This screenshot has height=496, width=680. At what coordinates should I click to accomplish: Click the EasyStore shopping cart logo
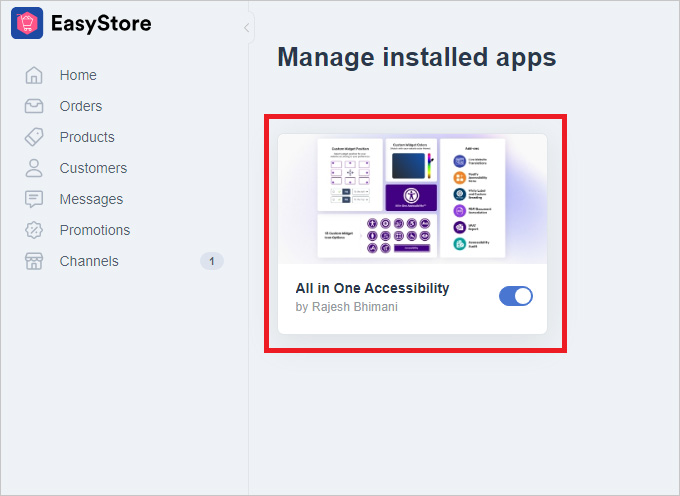coord(27,23)
